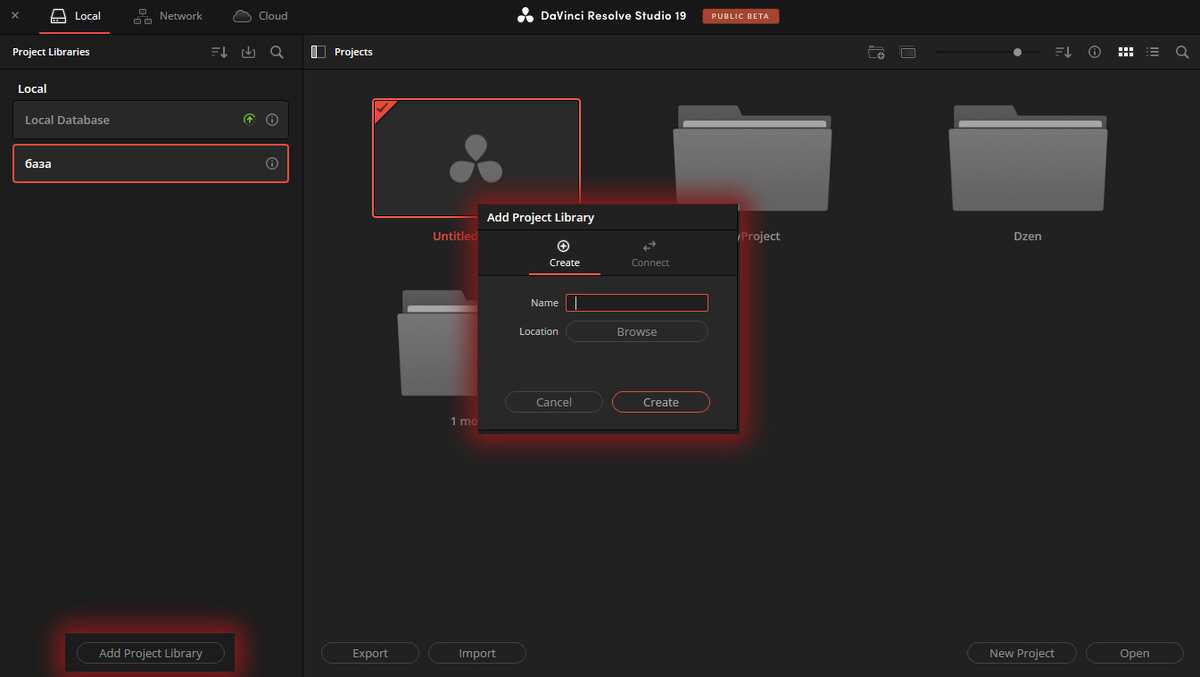Open the Projects sort order menu
This screenshot has height=677, width=1200.
coord(1064,52)
